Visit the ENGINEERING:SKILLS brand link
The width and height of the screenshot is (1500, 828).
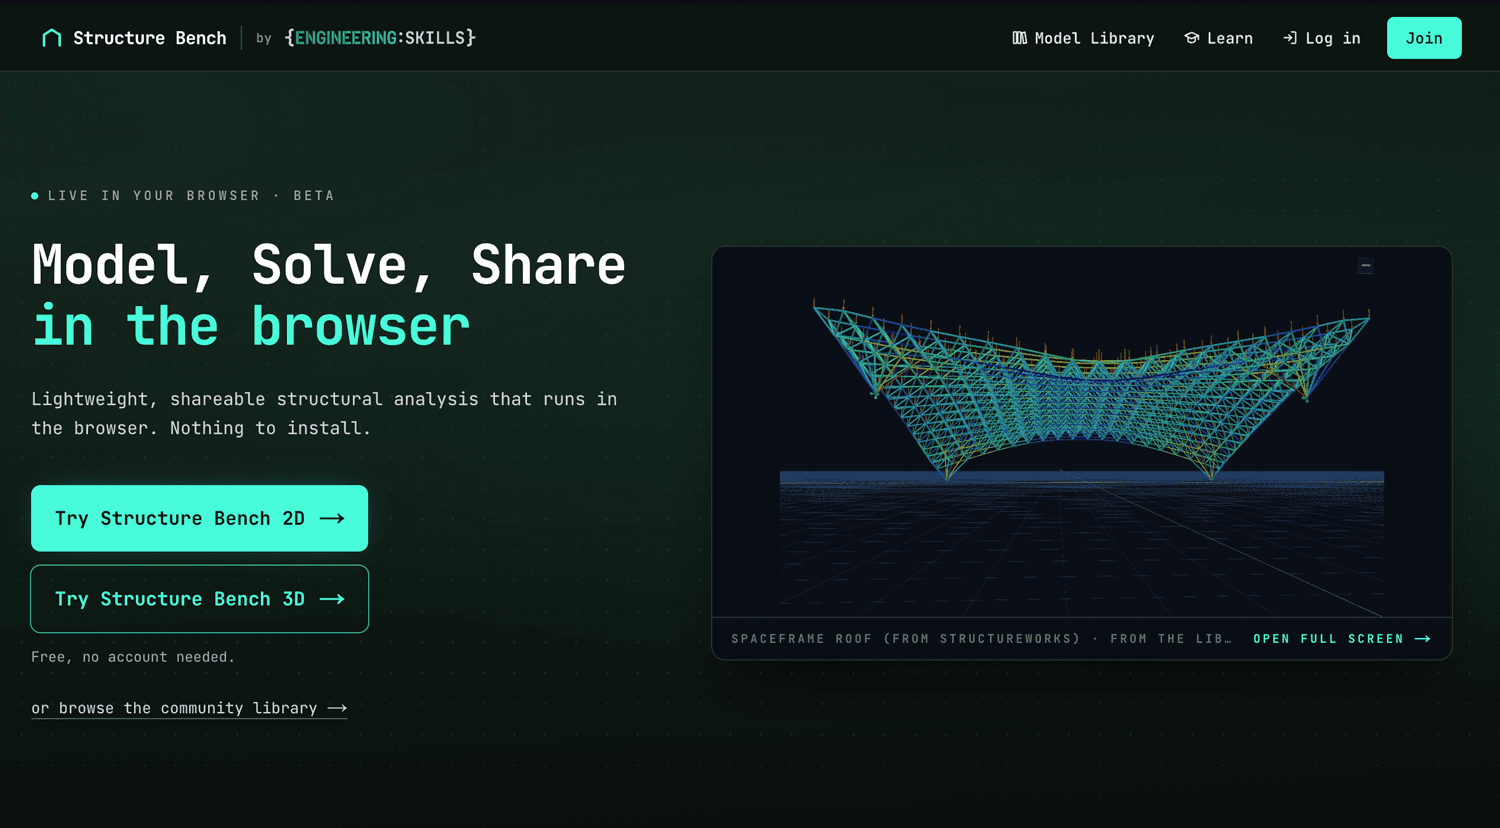(x=380, y=38)
